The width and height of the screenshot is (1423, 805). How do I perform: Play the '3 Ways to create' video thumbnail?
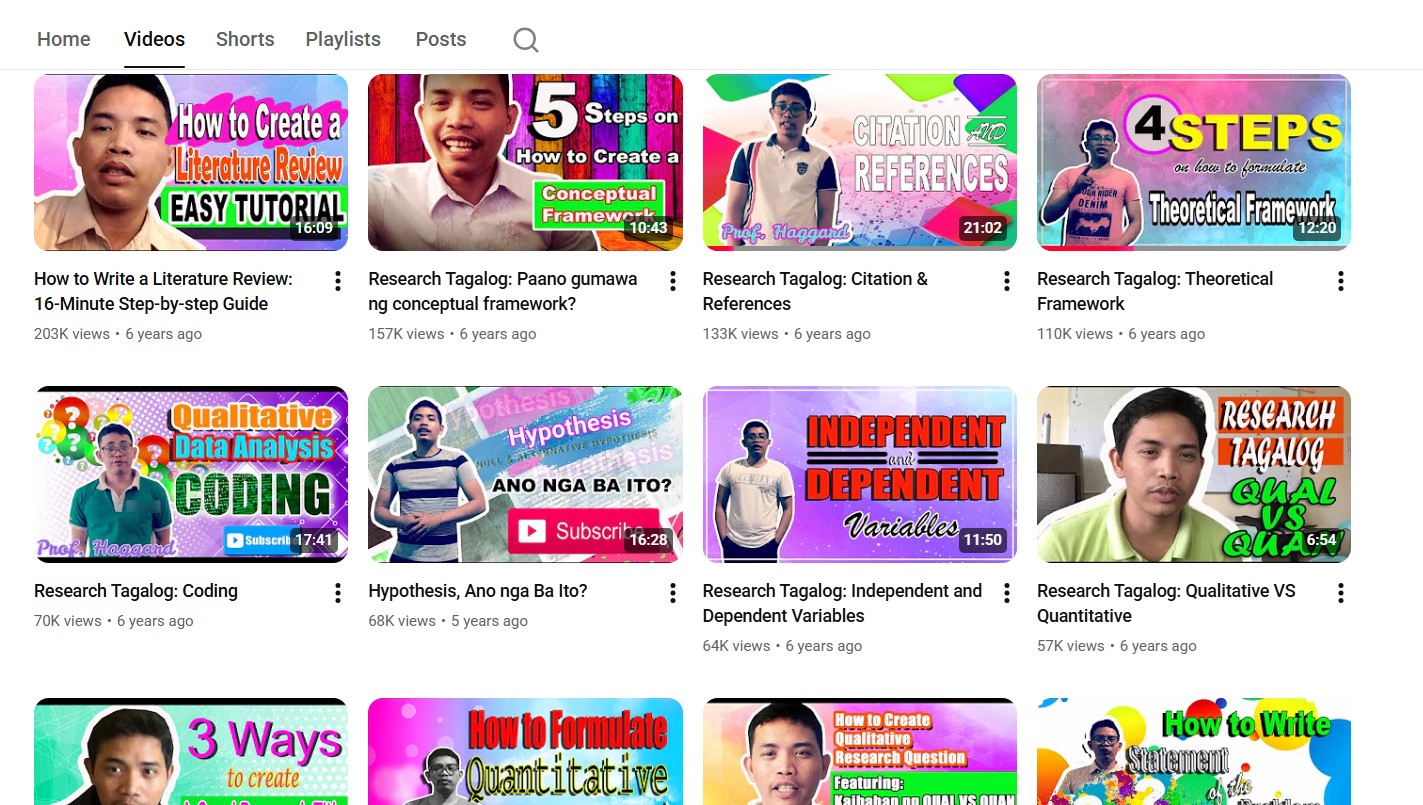click(191, 751)
